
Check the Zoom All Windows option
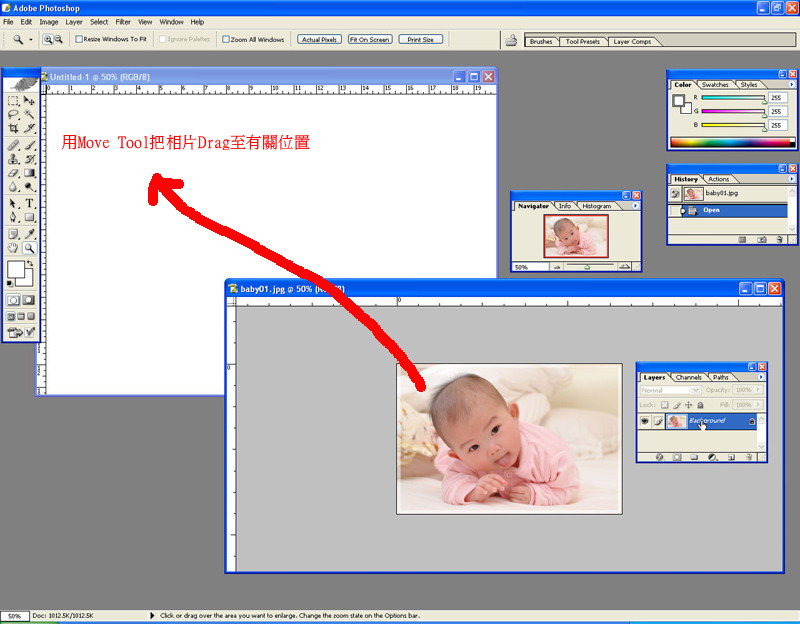[225, 40]
